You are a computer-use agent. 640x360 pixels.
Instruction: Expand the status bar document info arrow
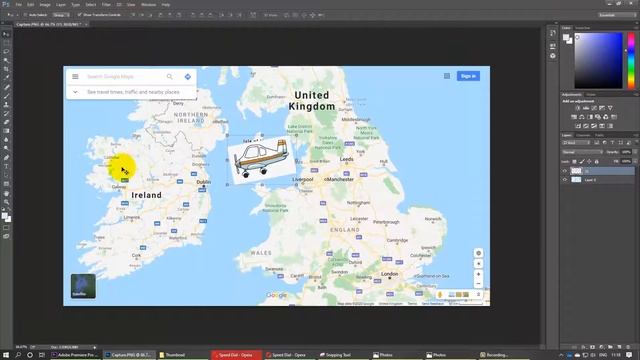[95, 347]
